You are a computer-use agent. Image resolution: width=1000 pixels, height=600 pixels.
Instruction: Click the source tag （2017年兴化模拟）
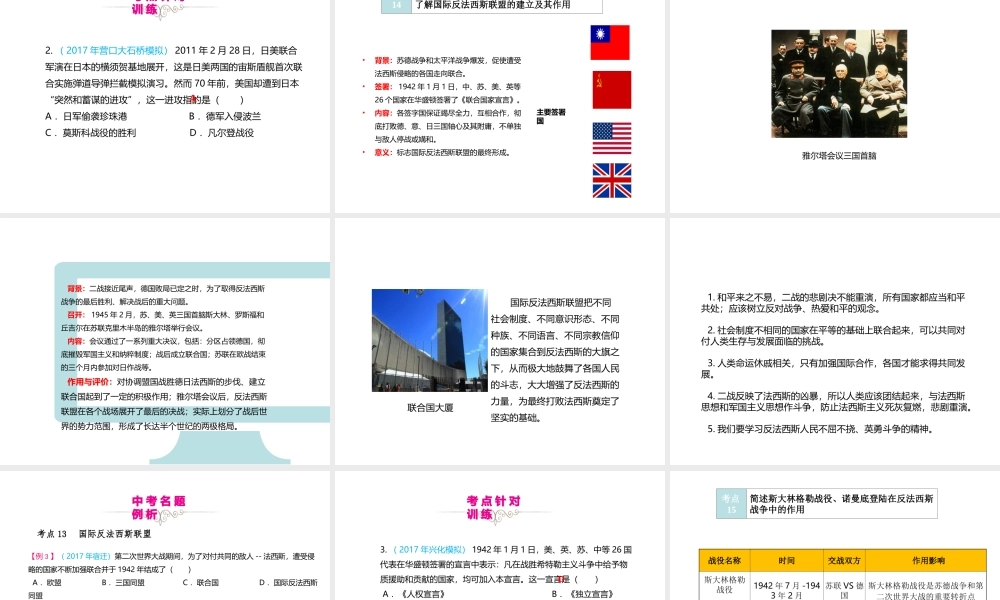429,550
